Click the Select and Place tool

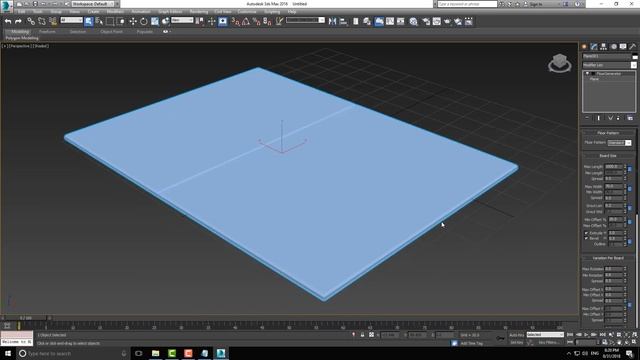coord(166,21)
